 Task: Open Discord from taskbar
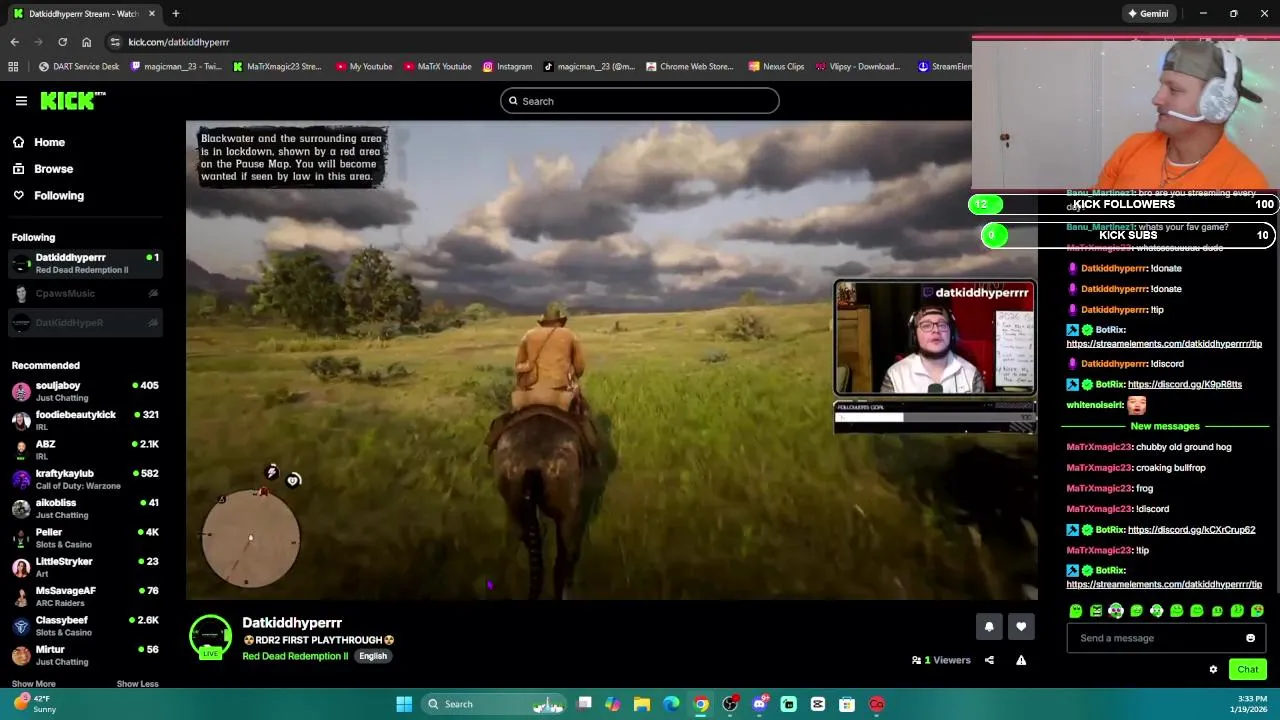[x=759, y=704]
